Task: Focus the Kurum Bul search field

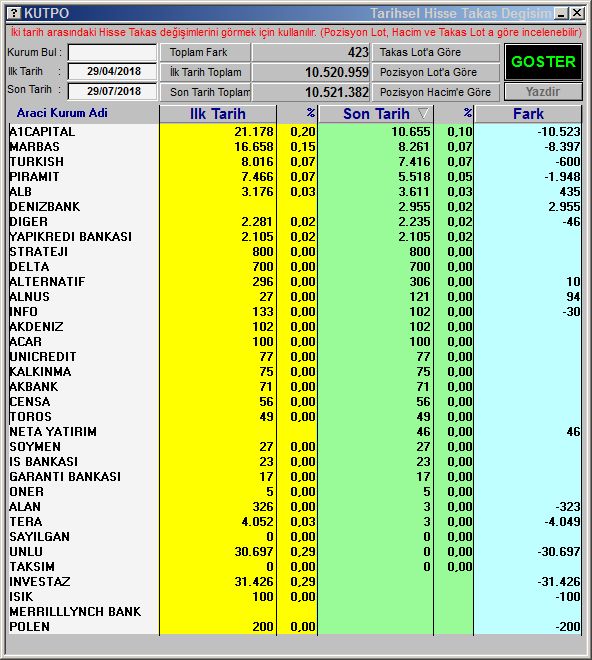Action: [112, 53]
